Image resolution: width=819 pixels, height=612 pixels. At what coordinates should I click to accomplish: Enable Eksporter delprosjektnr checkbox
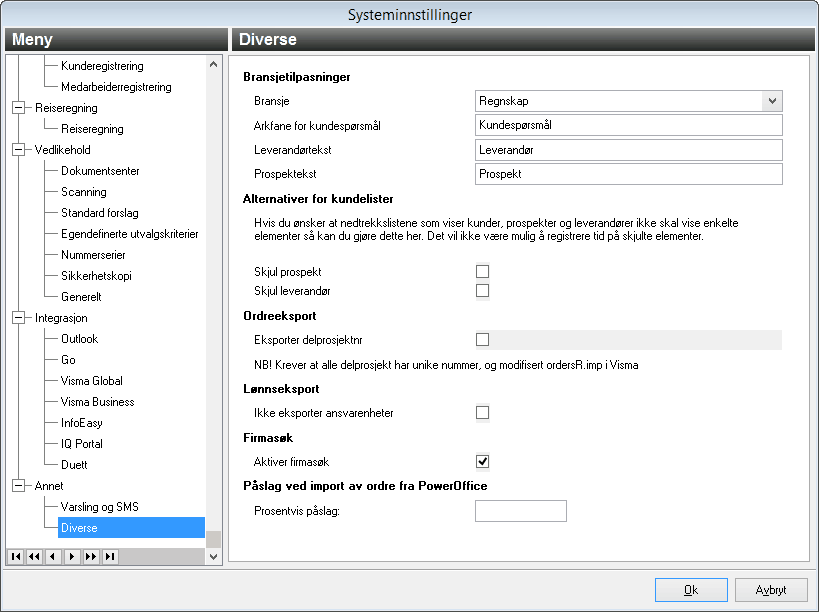click(483, 340)
